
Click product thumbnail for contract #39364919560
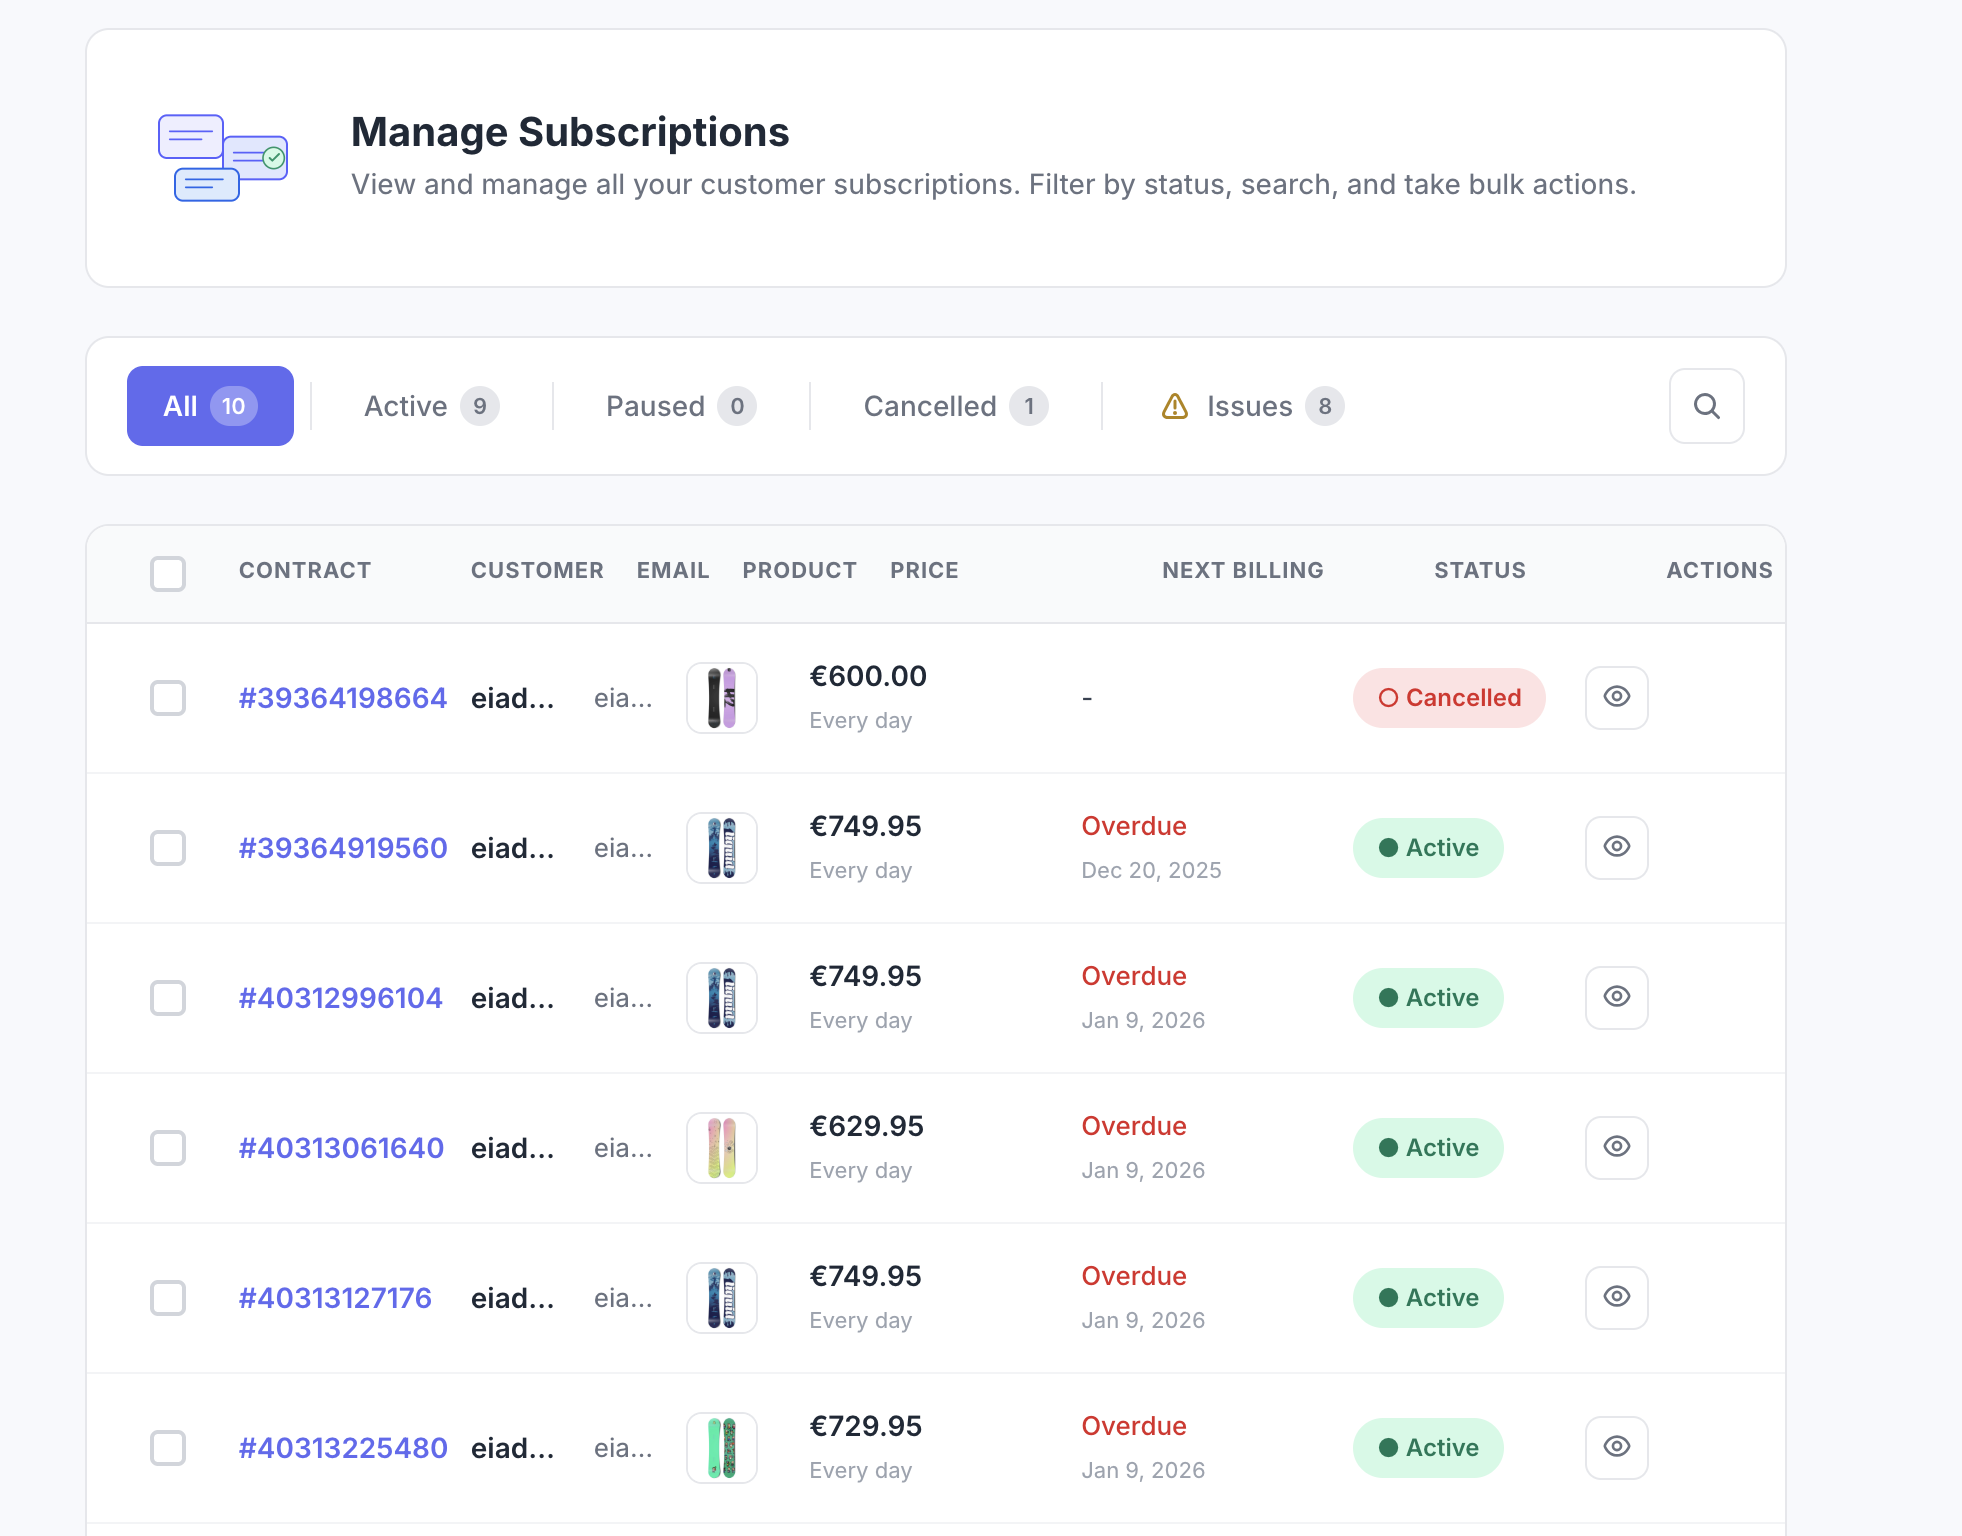[722, 848]
